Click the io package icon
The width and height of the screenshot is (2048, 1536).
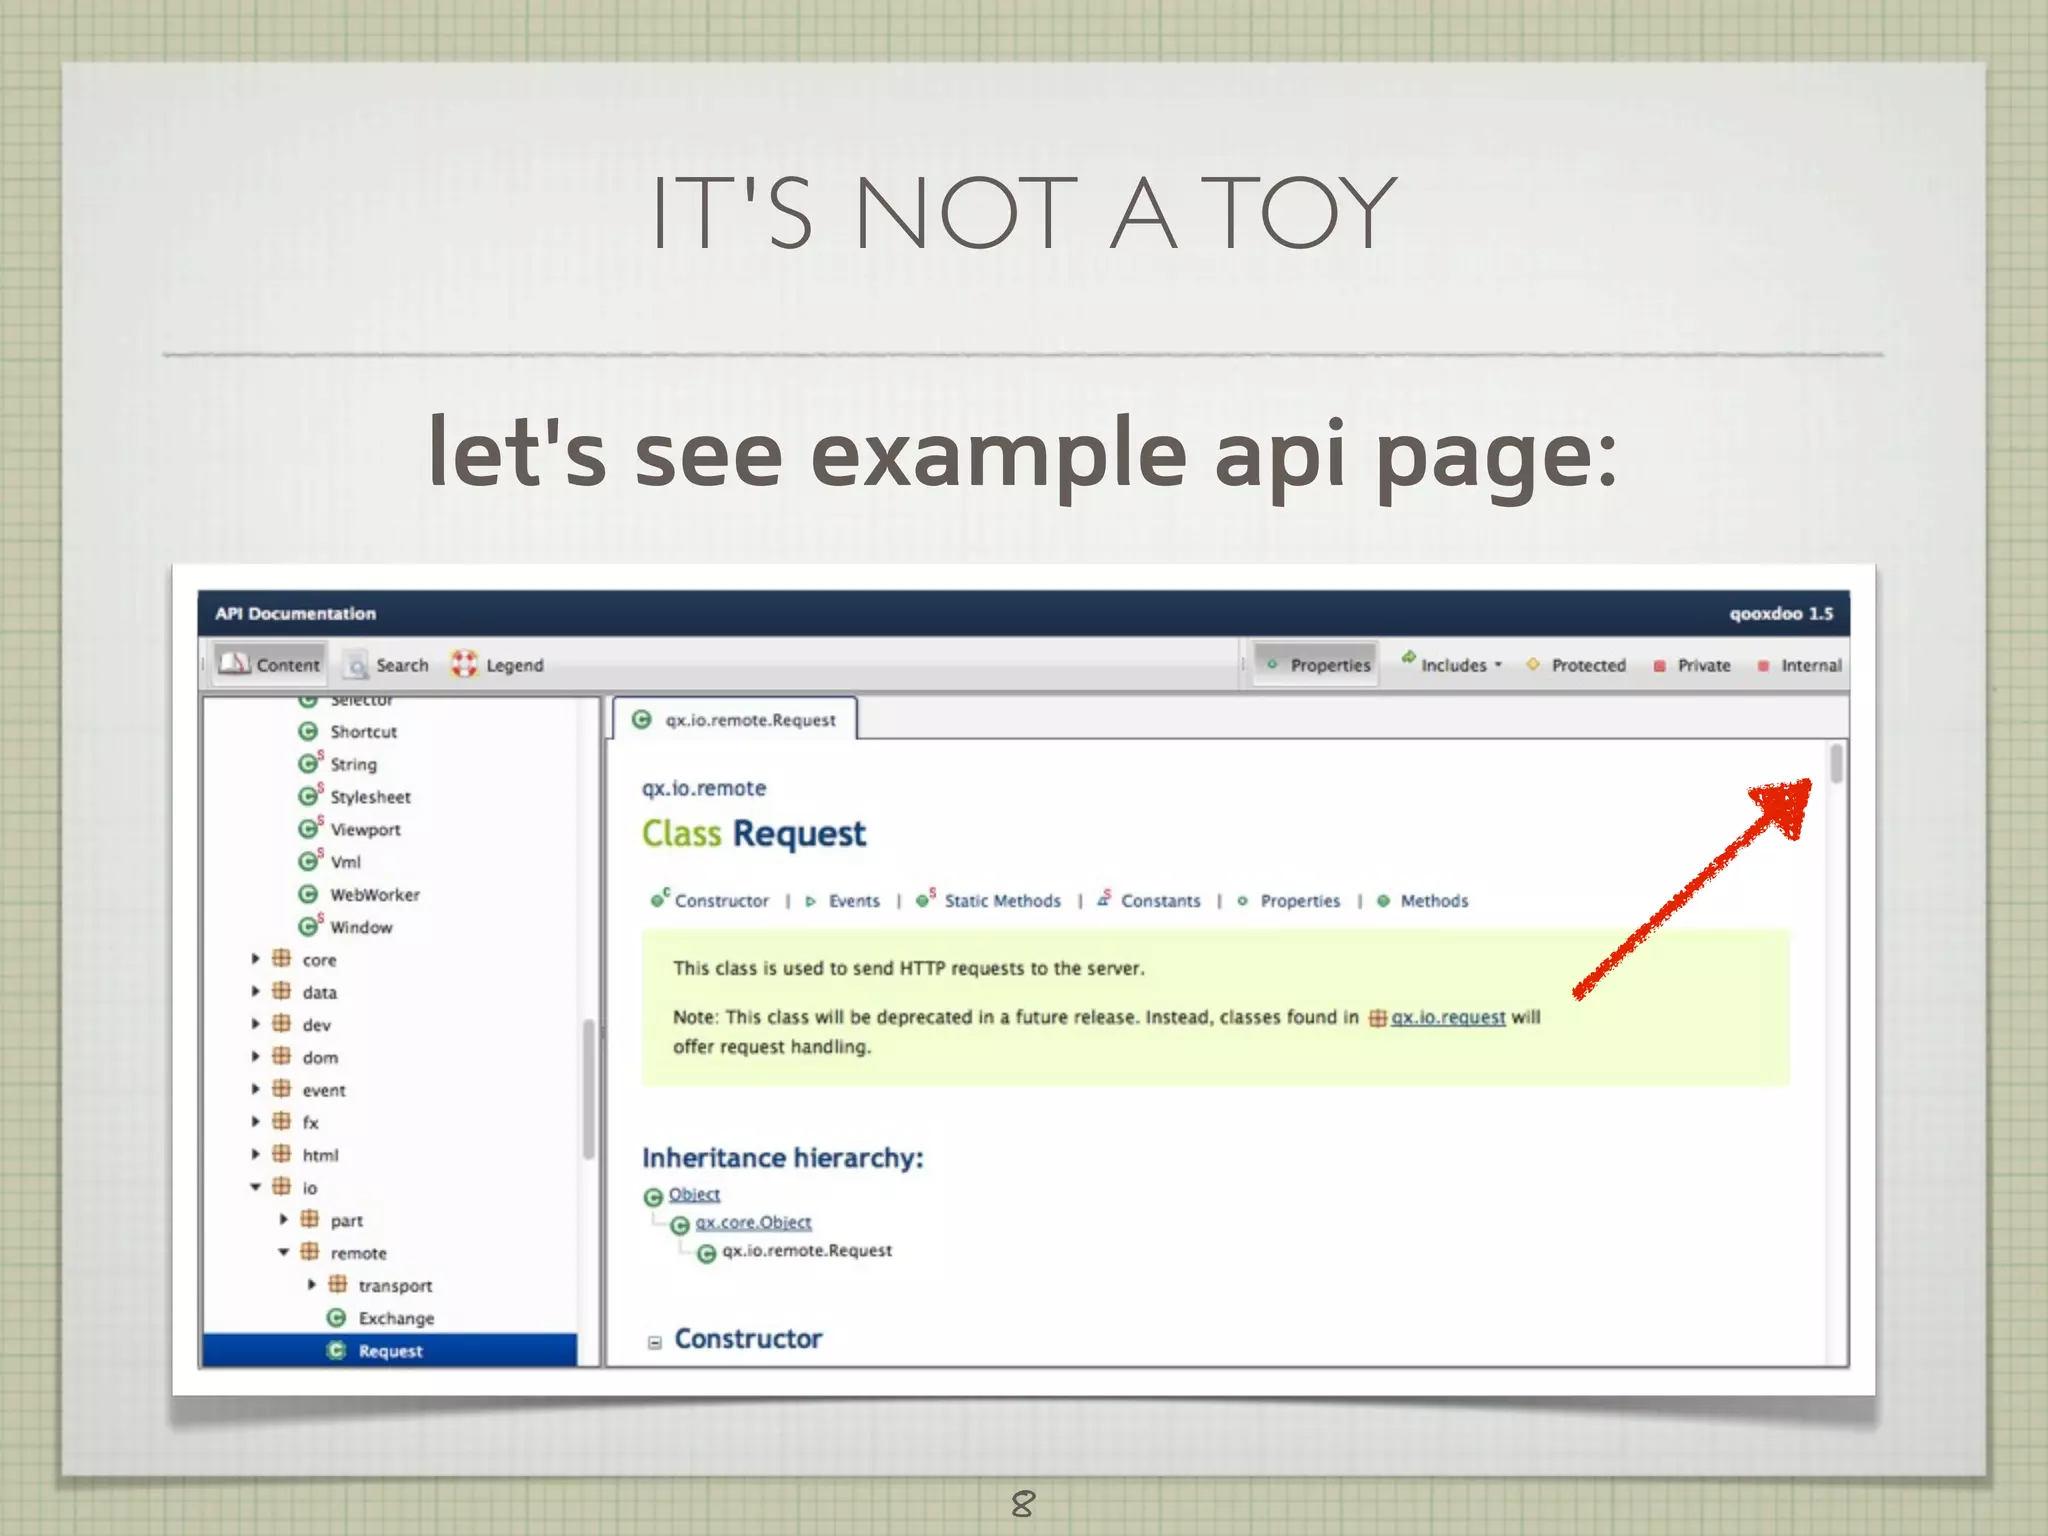point(282,1186)
